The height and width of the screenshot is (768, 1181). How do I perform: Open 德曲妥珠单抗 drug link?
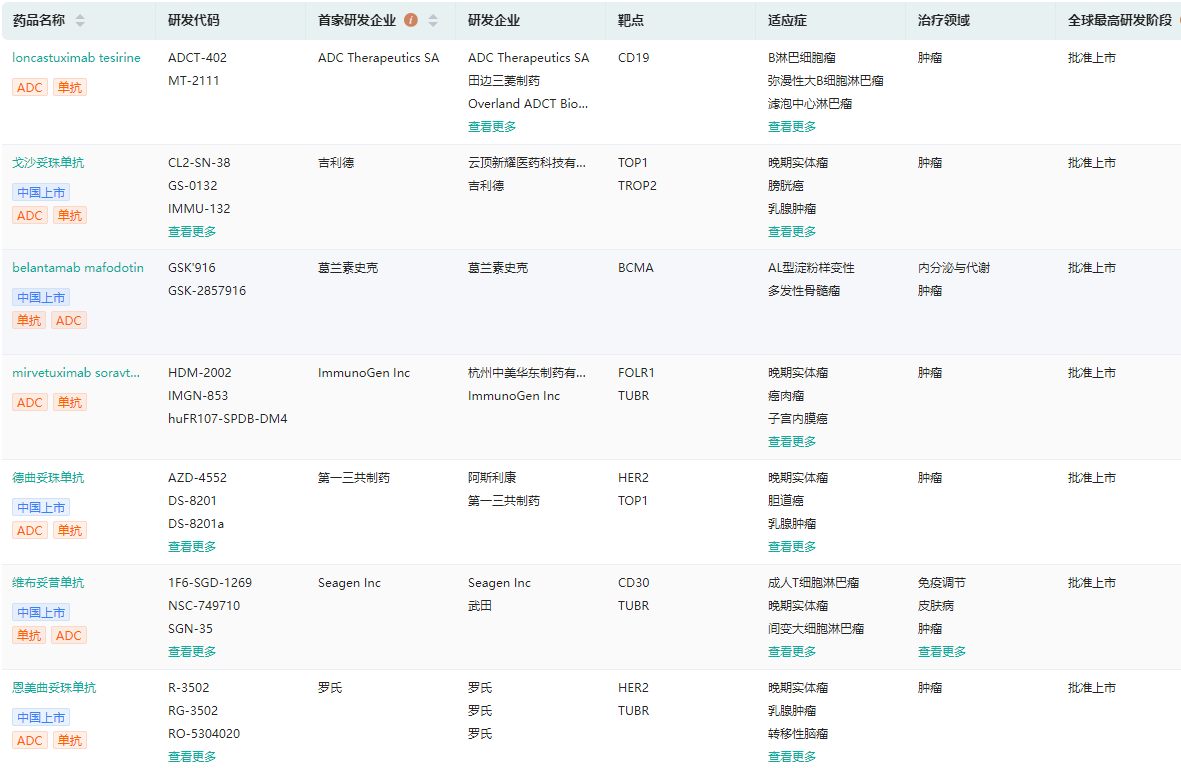(x=48, y=477)
